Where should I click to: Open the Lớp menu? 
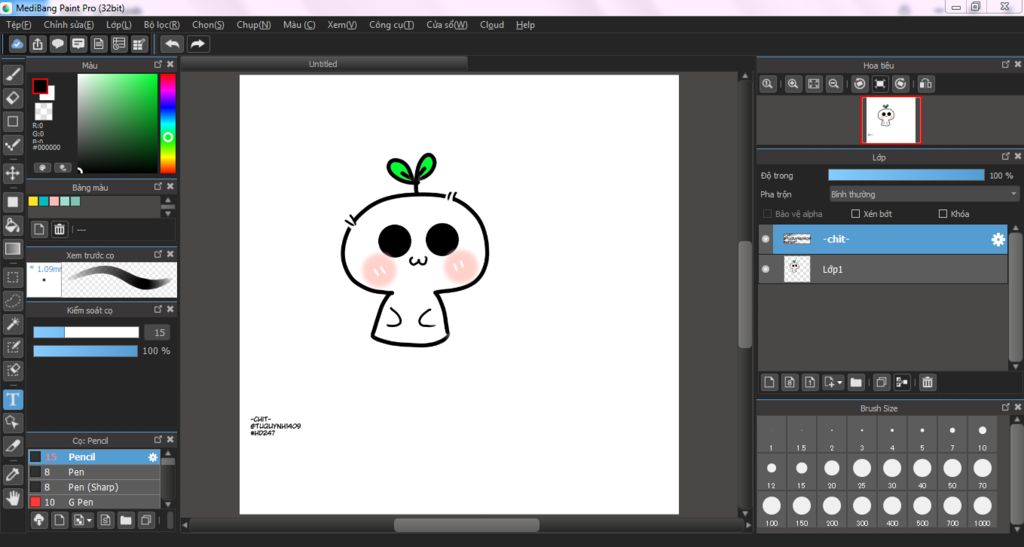[119, 25]
